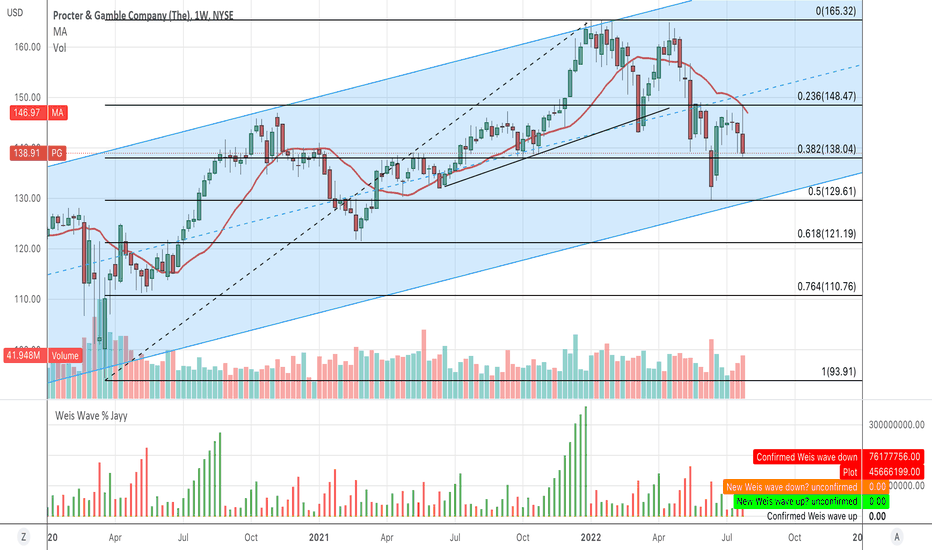Image resolution: width=932 pixels, height=550 pixels.
Task: Click the Confirmed Weis wave up label
Action: pos(812,516)
